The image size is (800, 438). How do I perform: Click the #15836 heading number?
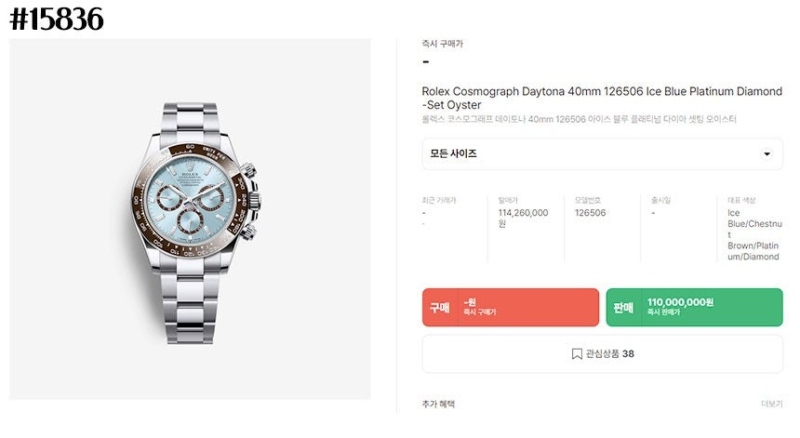(56, 18)
